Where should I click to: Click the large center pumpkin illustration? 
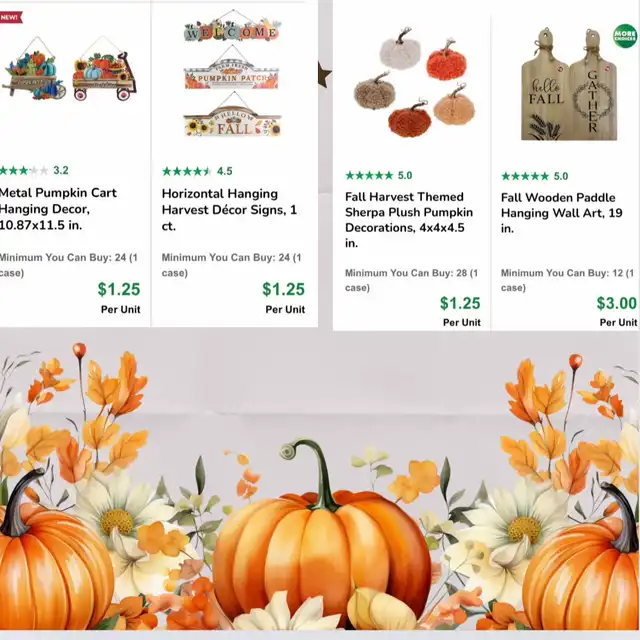[321, 536]
